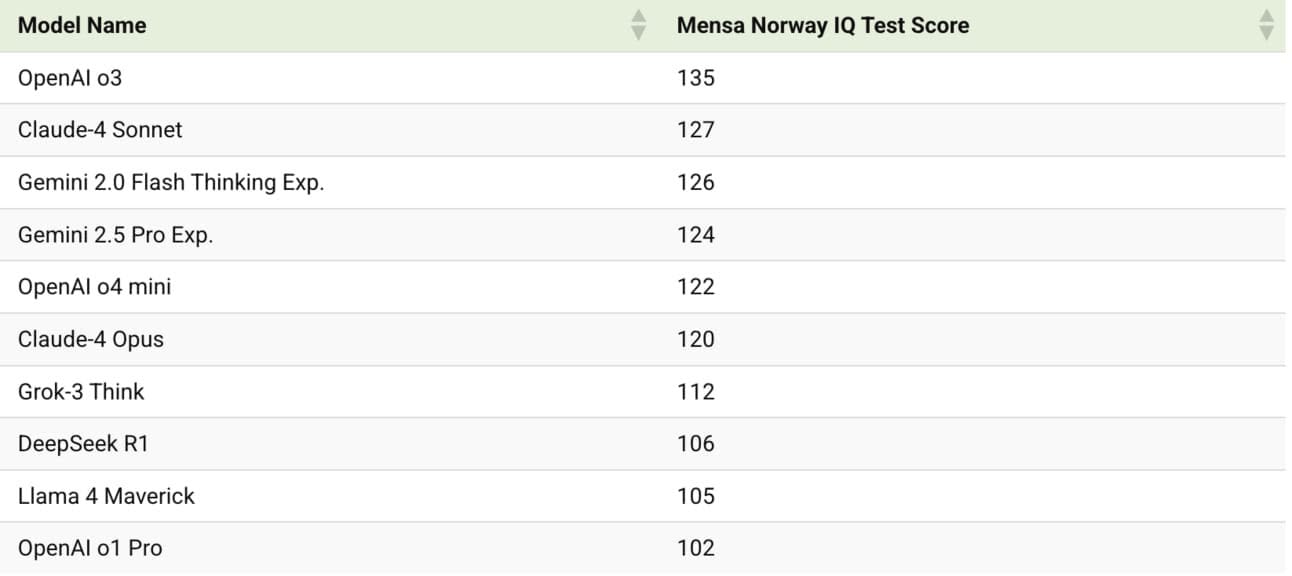Click the Mensa Norway IQ Test Score header text

click(x=822, y=25)
